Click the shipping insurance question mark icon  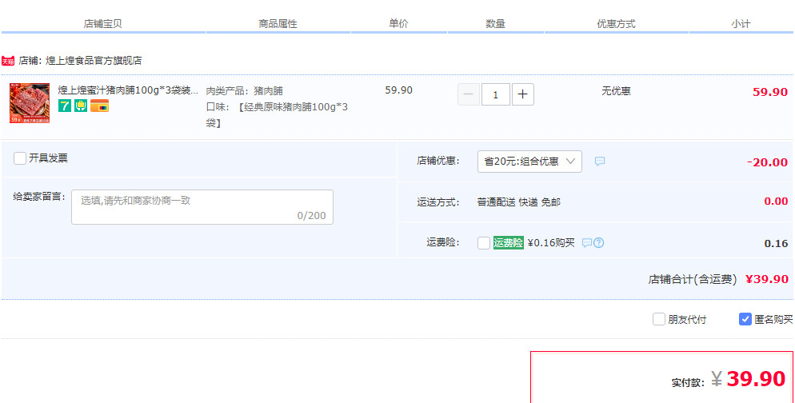(599, 243)
